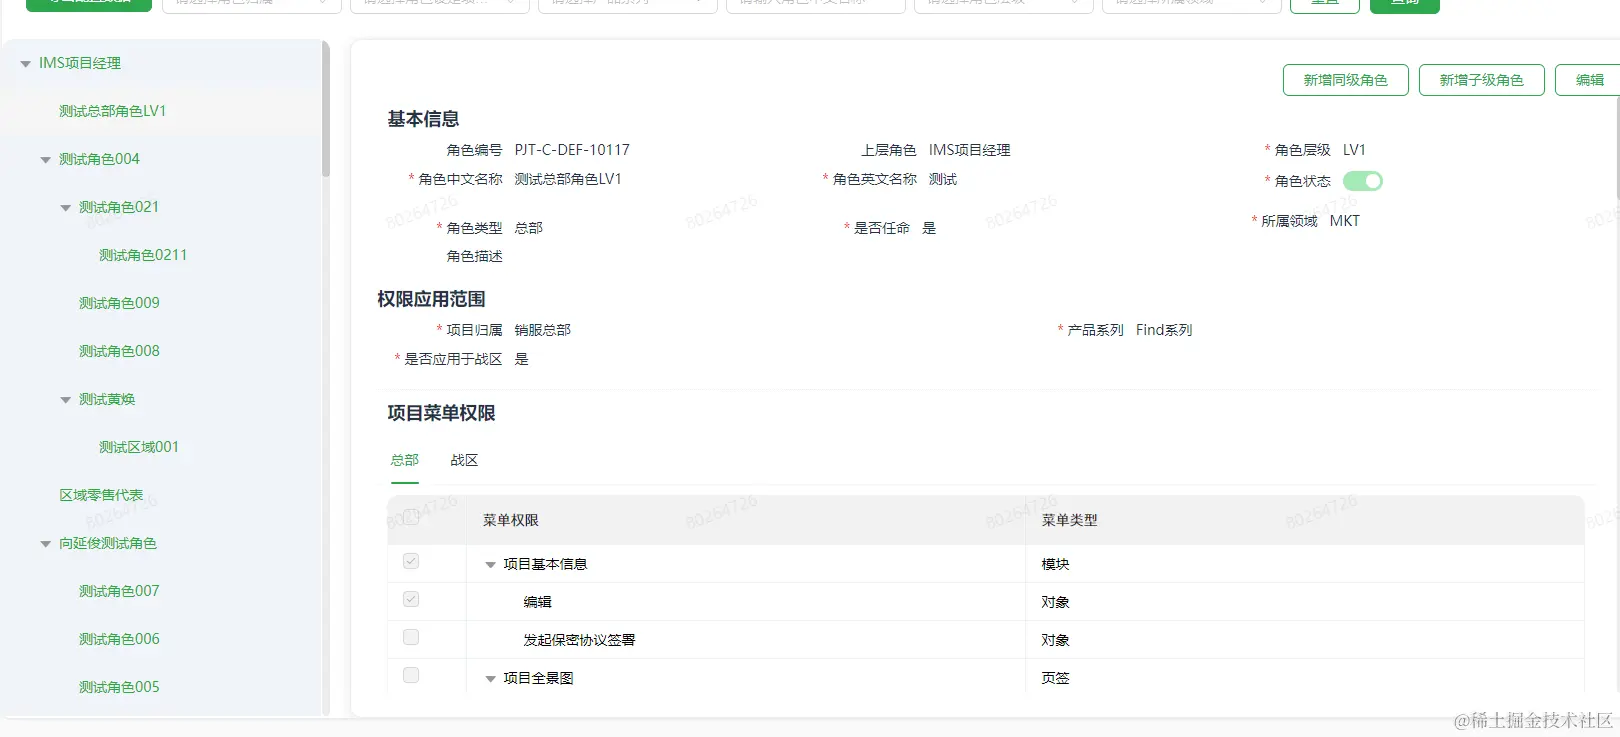Image resolution: width=1620 pixels, height=737 pixels.
Task: Toggle the 角色状态 switch
Action: [x=1363, y=181]
